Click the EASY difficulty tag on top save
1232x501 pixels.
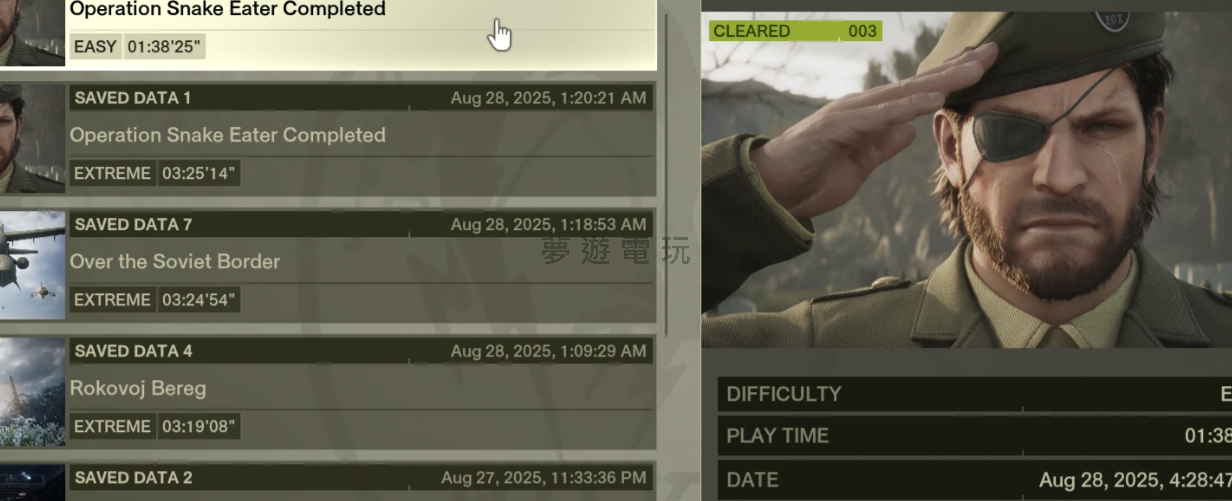pyautogui.click(x=95, y=46)
